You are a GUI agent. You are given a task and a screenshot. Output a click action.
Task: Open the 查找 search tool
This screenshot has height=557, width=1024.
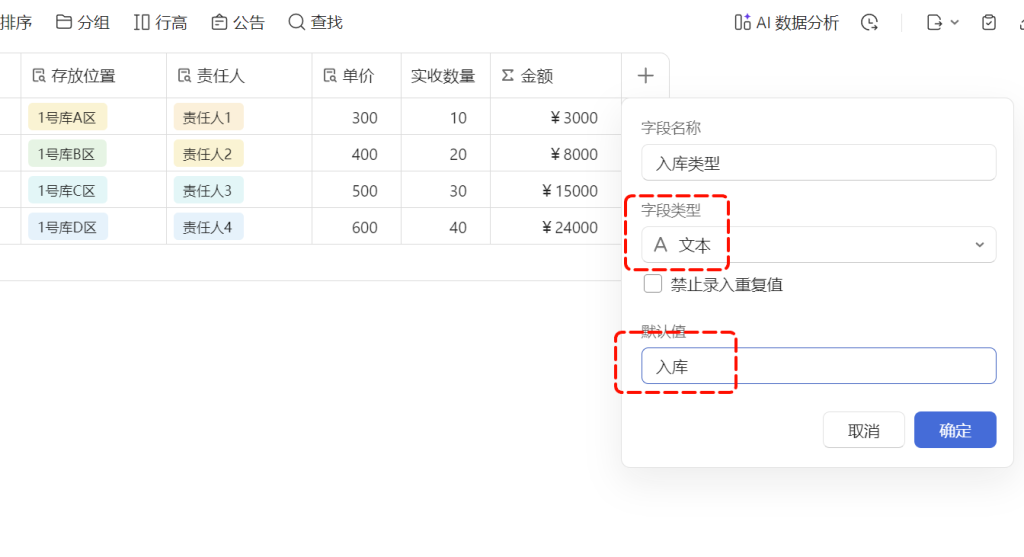[x=315, y=22]
